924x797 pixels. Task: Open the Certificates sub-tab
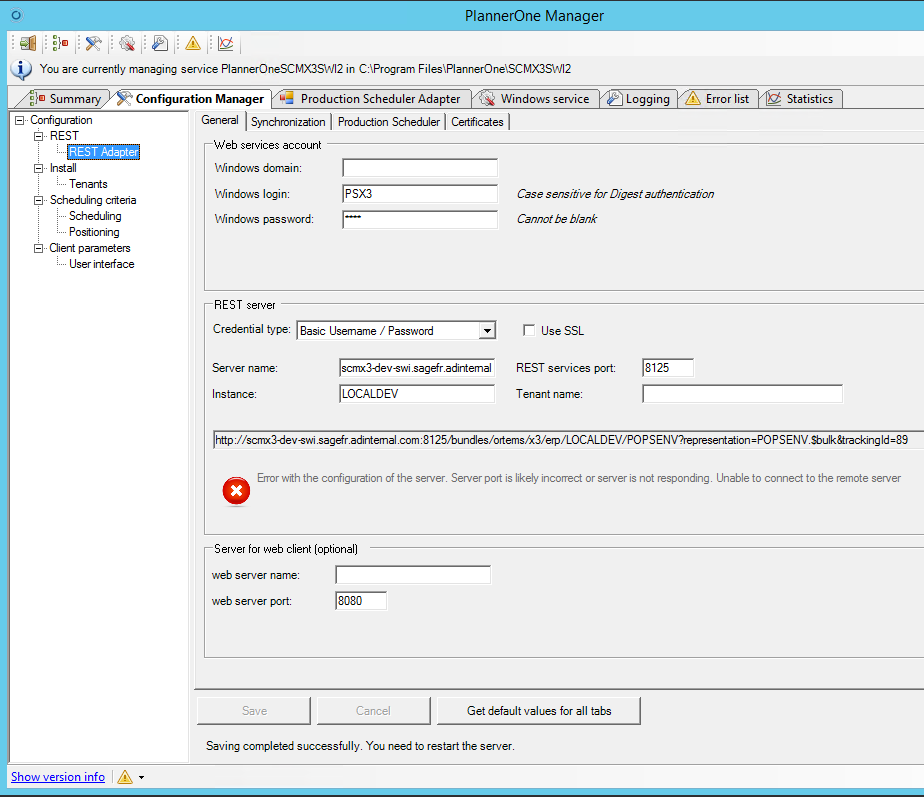[x=477, y=122]
